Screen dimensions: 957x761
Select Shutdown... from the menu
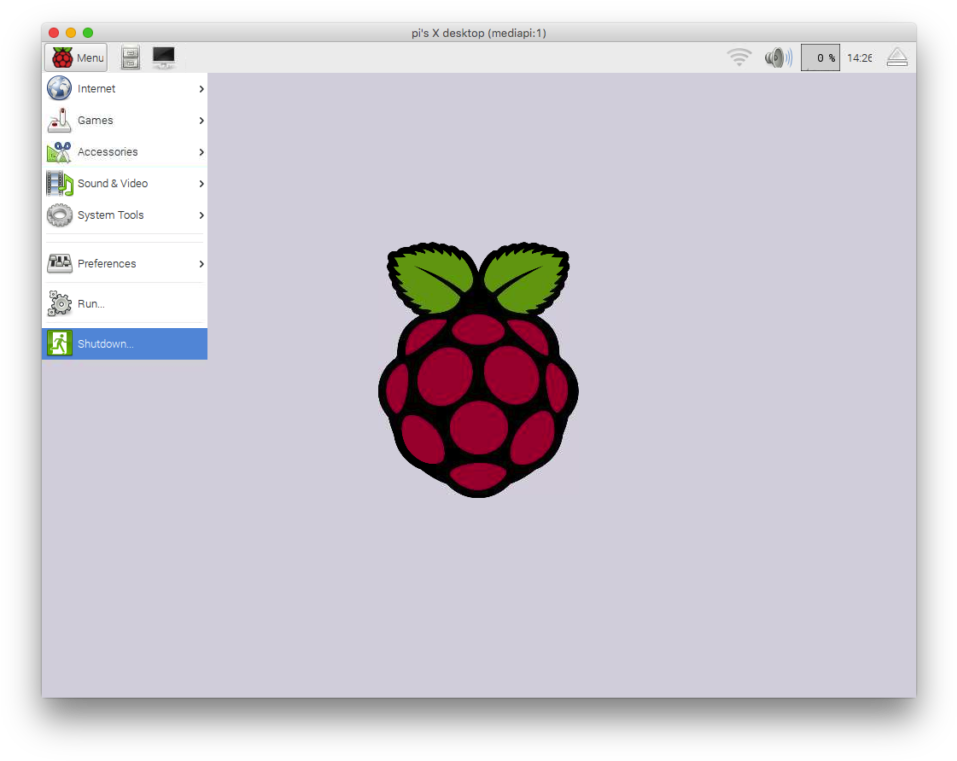pos(125,344)
